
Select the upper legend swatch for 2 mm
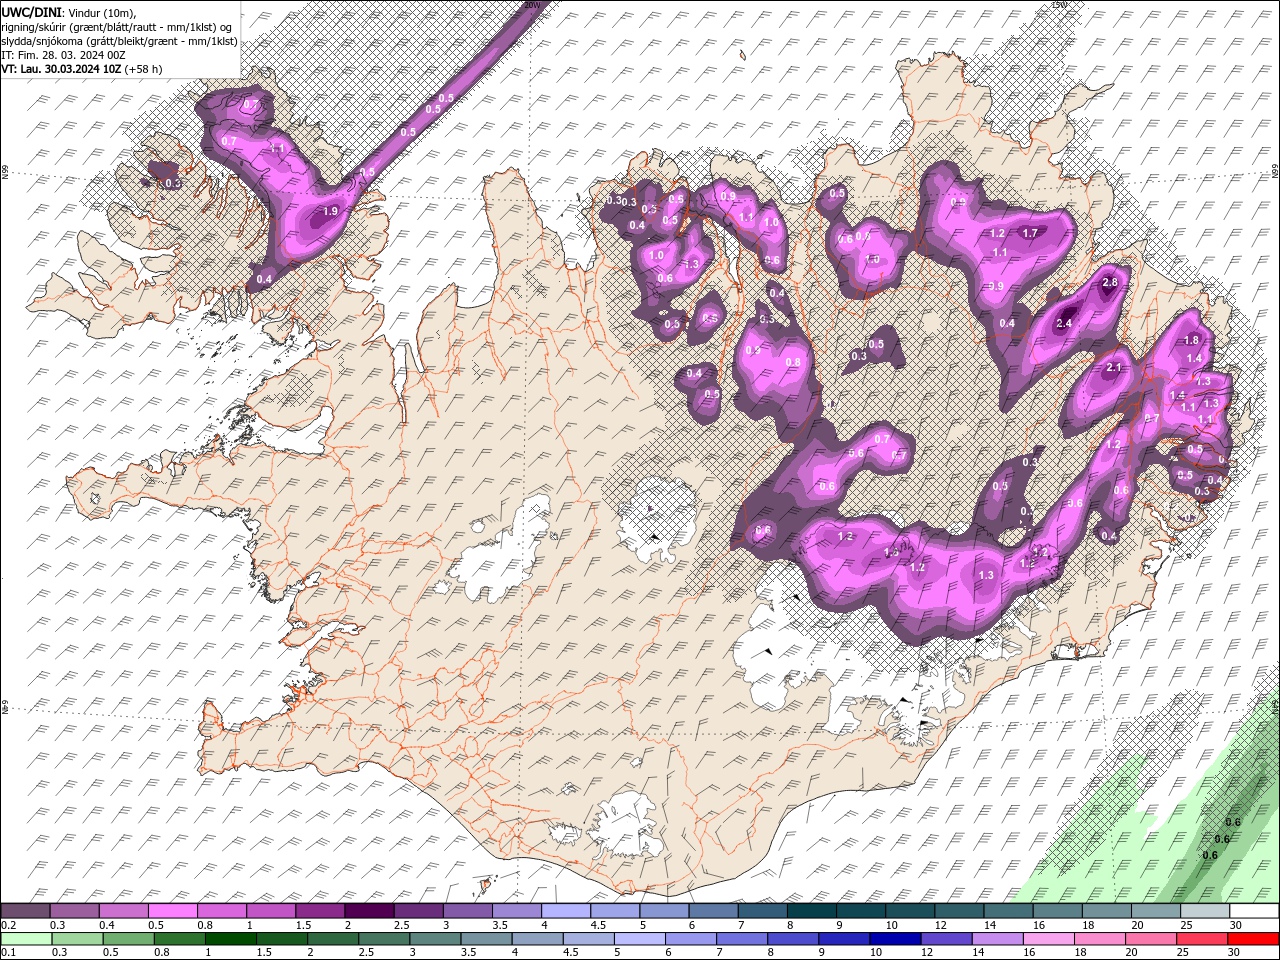369,911
